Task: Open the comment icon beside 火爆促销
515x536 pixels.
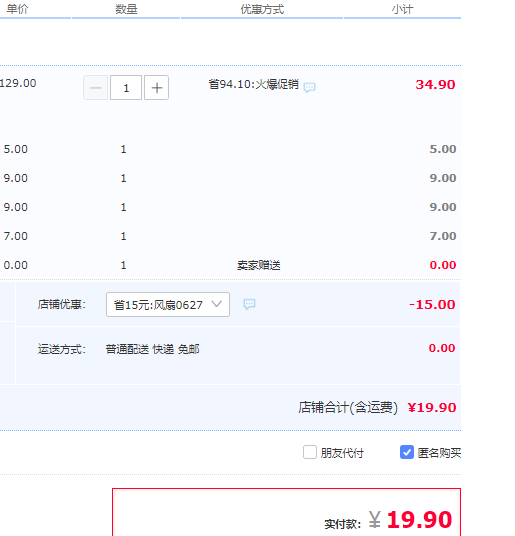Action: point(310,88)
